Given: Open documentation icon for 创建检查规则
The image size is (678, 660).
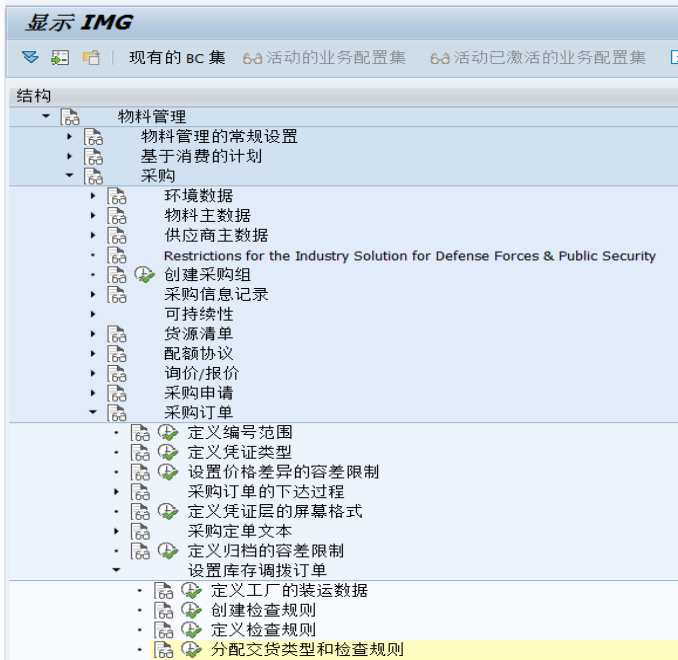Looking at the screenshot, I should point(163,610).
